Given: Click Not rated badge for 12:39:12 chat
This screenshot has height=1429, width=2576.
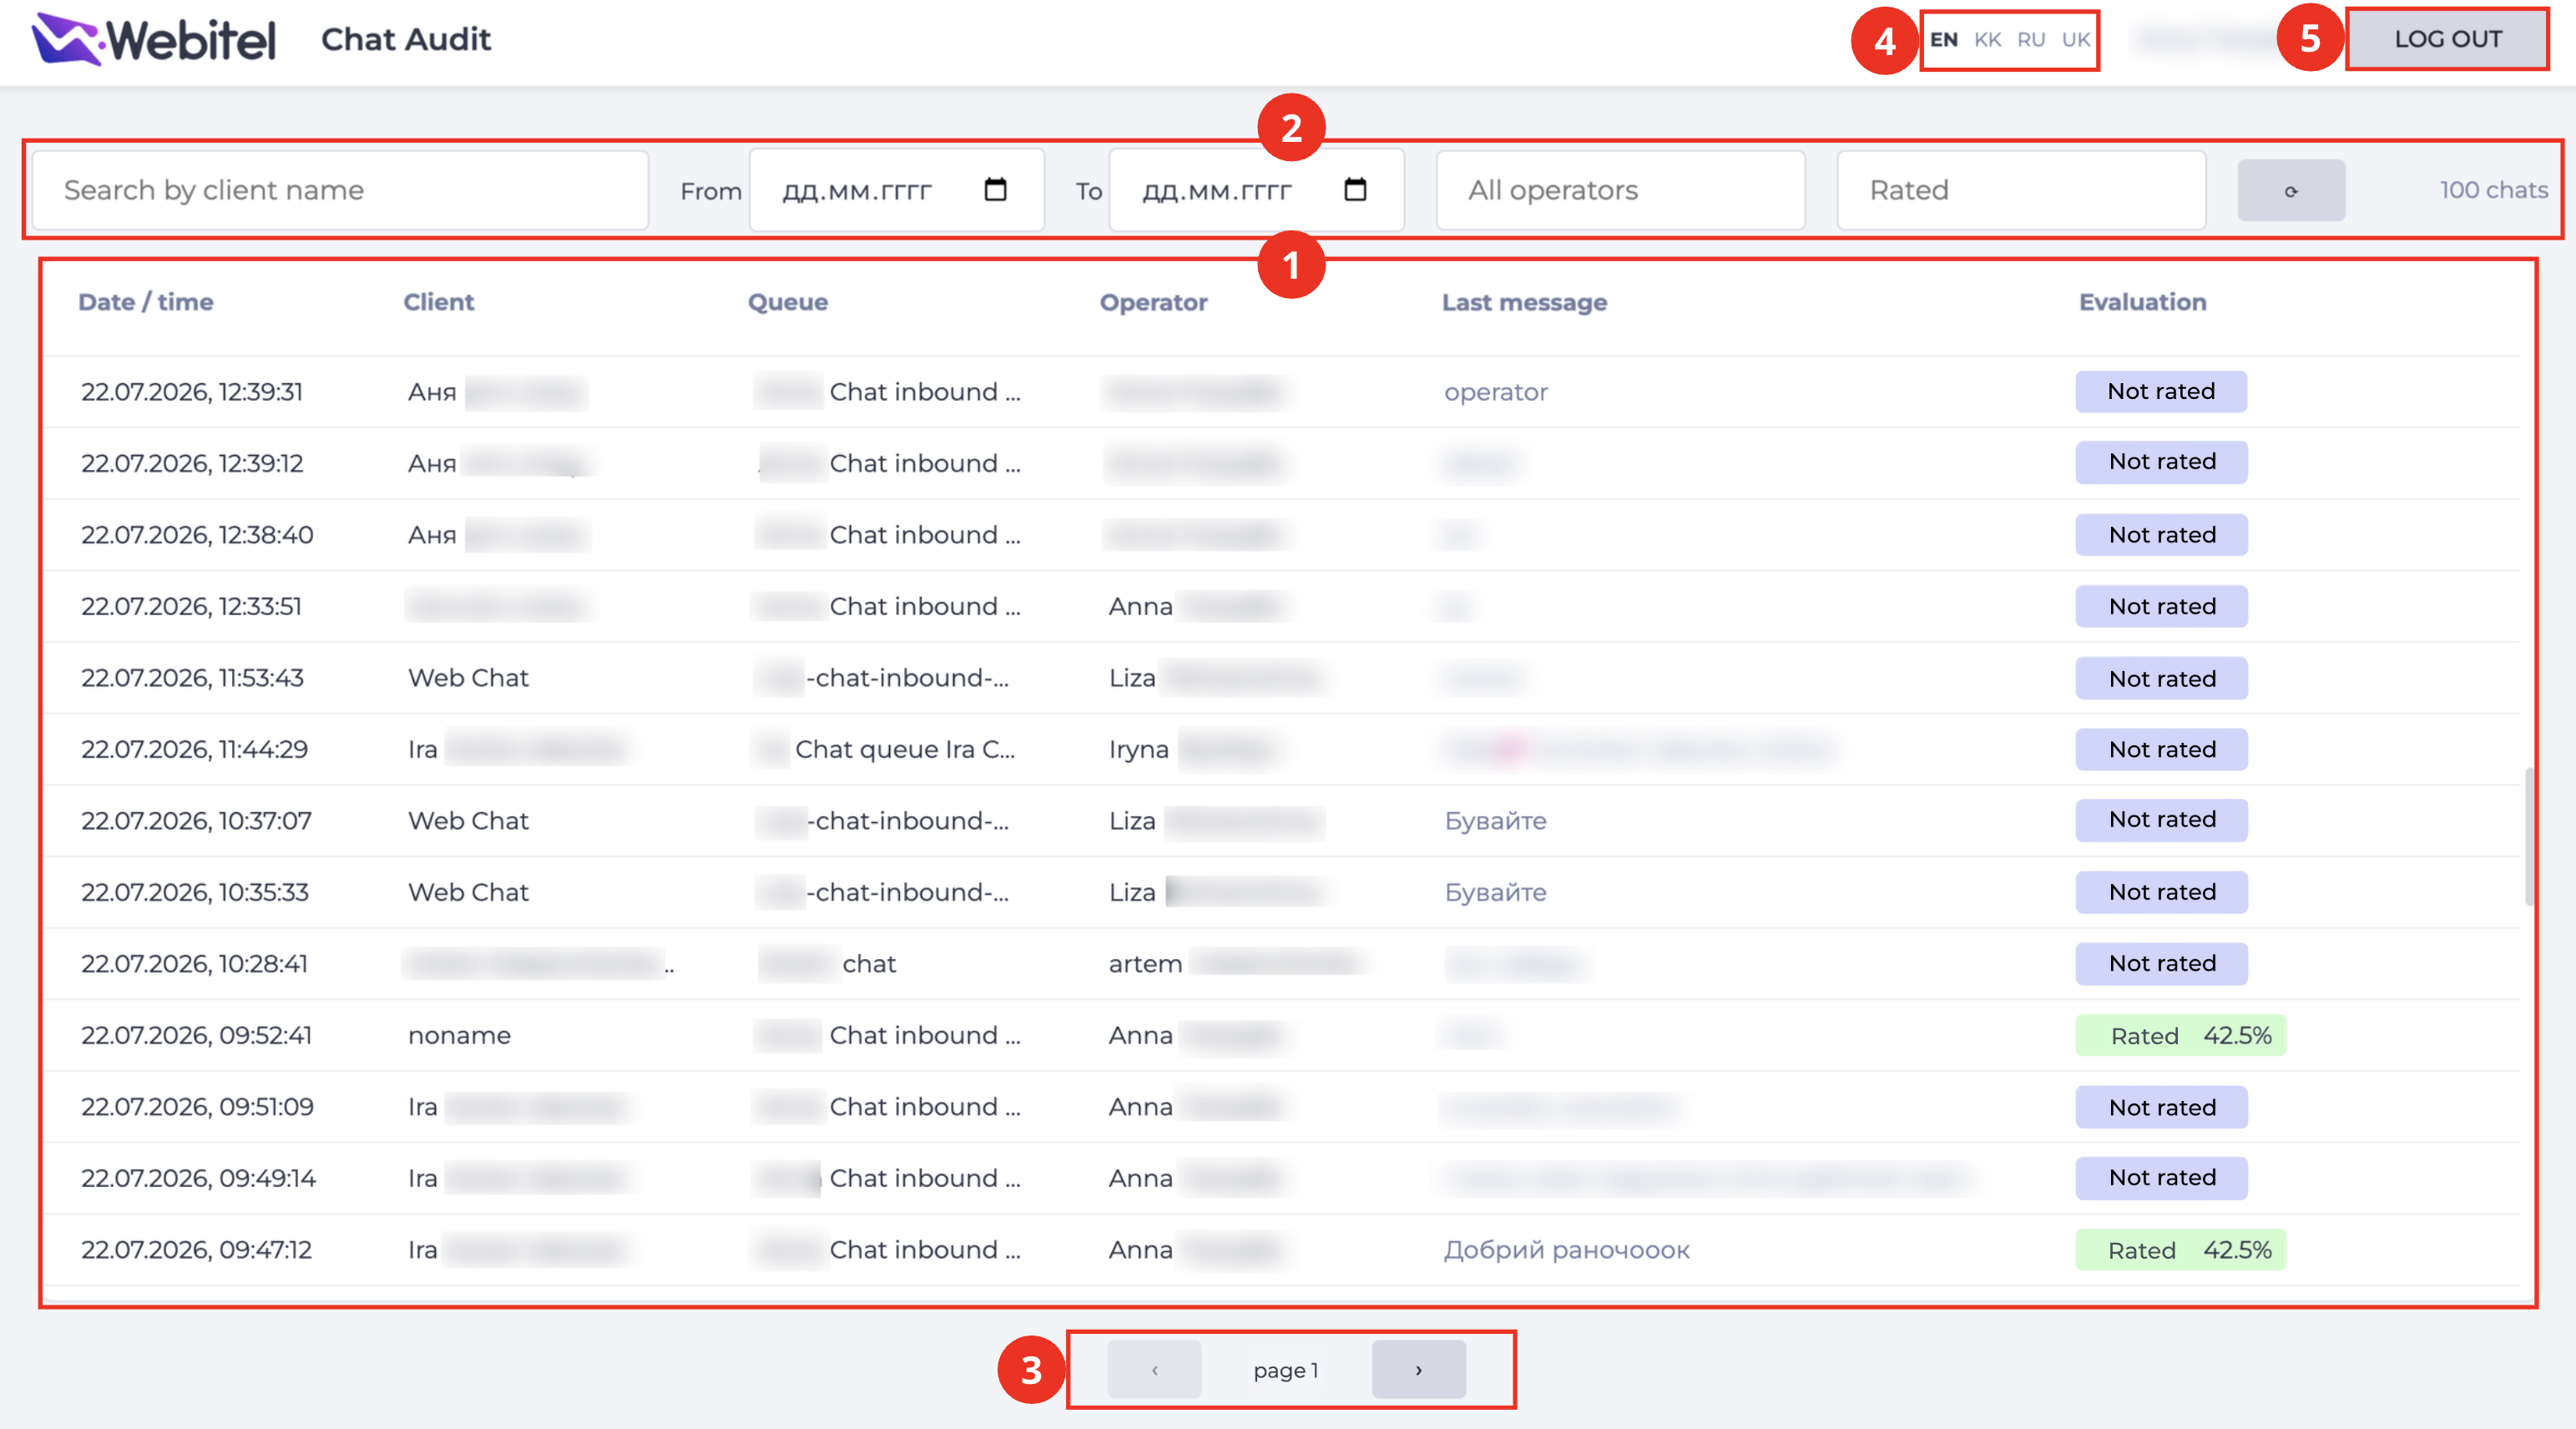Looking at the screenshot, I should [x=2161, y=462].
